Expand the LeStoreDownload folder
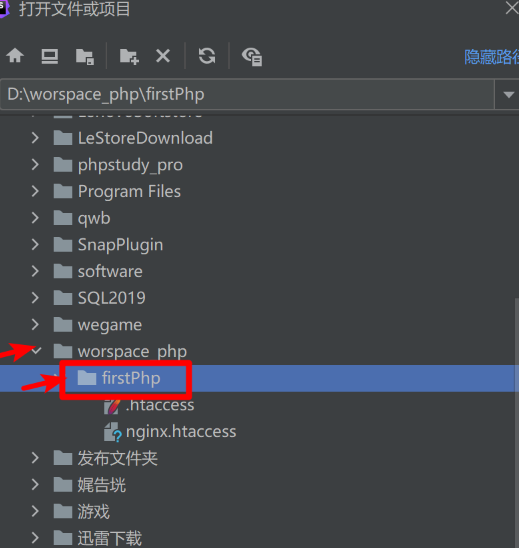 35,138
